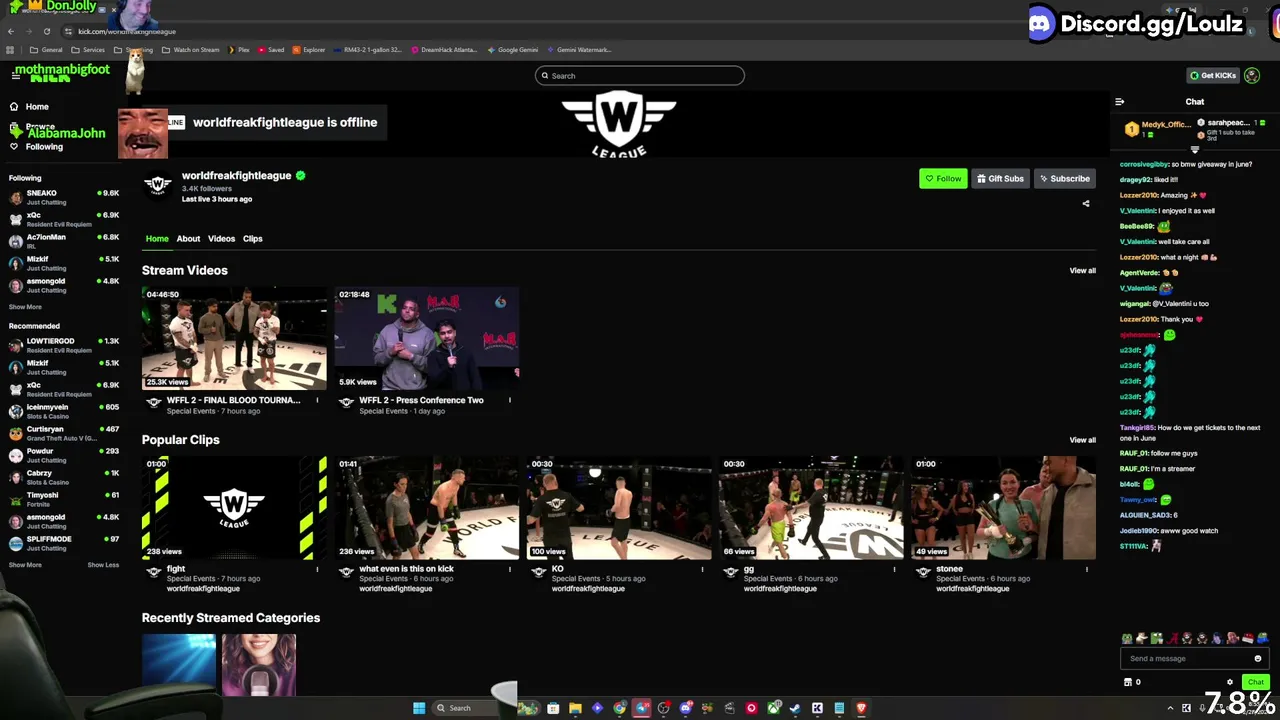Open Curtisryan channel in Recommended
Viewport: 1280px width, 720px height.
coord(63,433)
